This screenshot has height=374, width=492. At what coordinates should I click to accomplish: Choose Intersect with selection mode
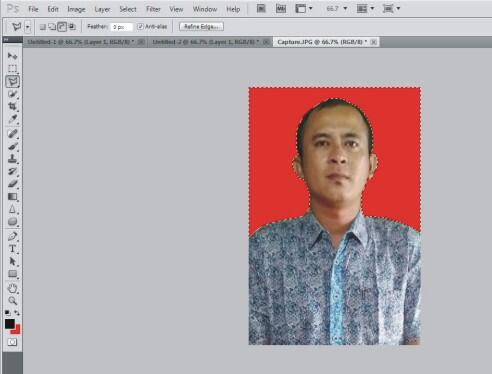72,27
